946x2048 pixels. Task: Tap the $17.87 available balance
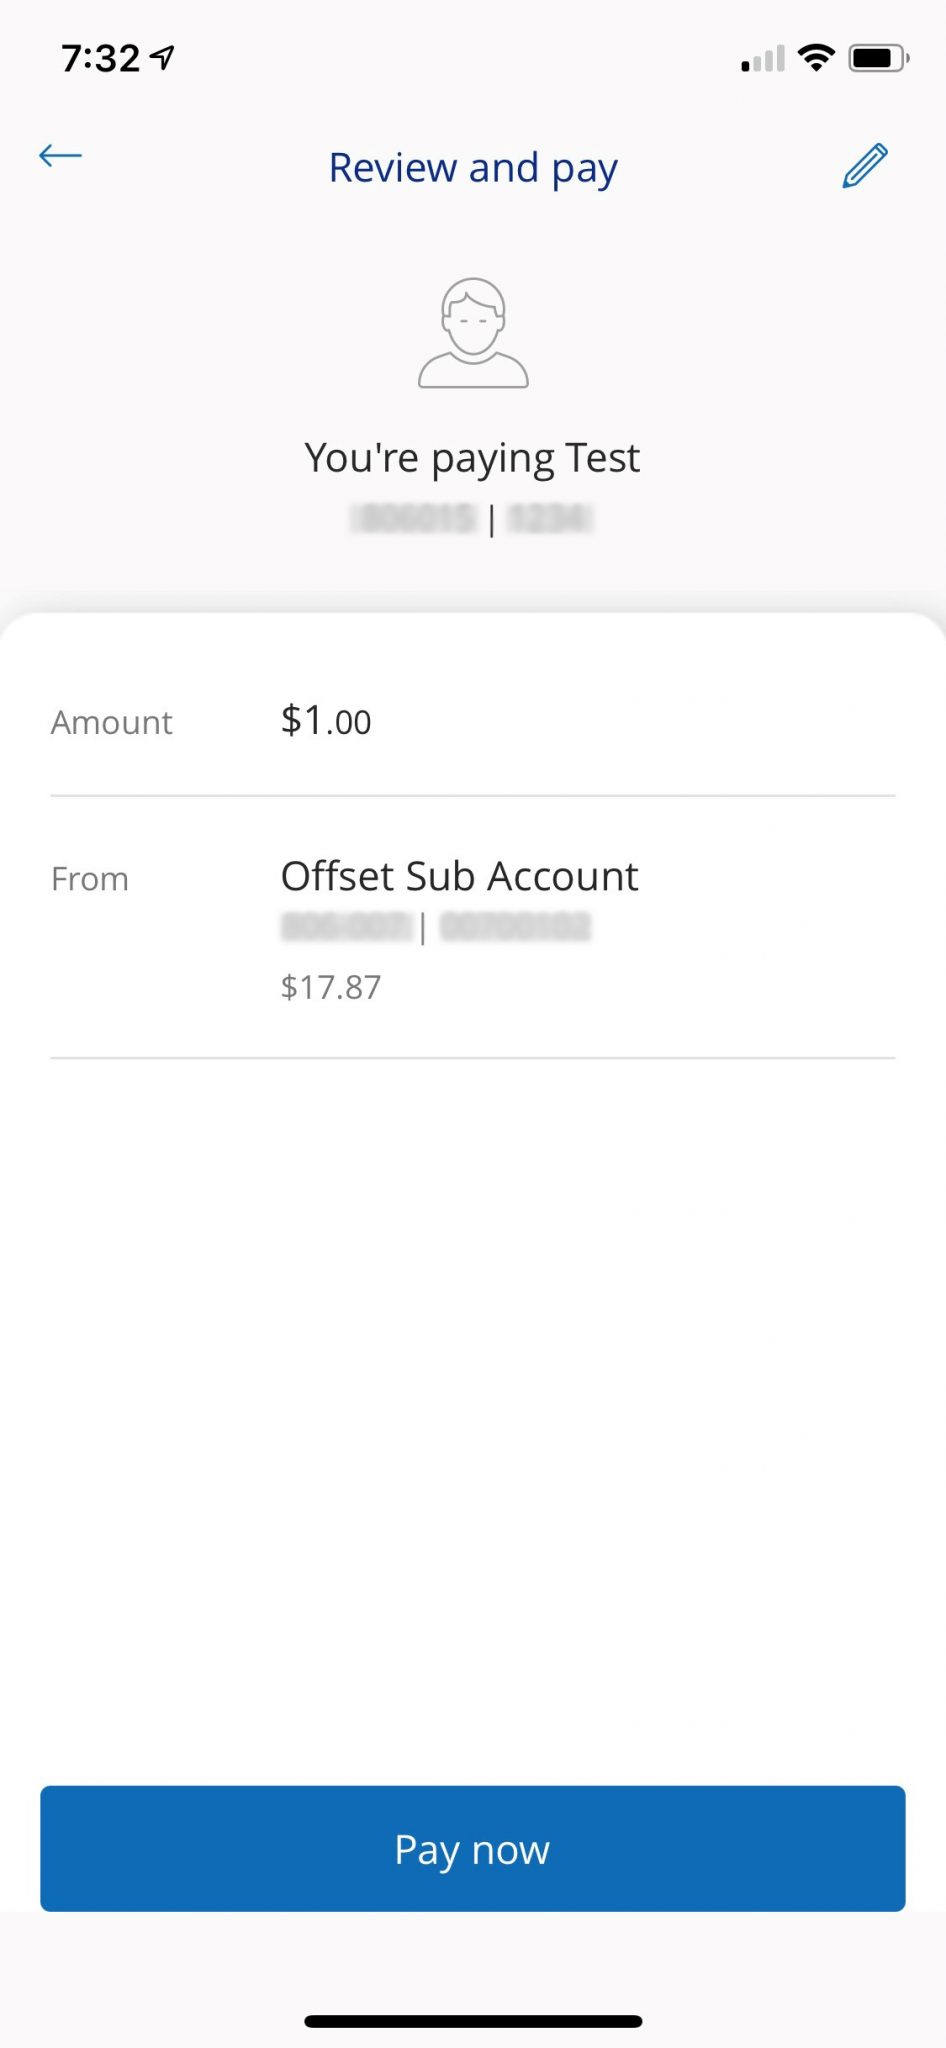[x=331, y=987]
